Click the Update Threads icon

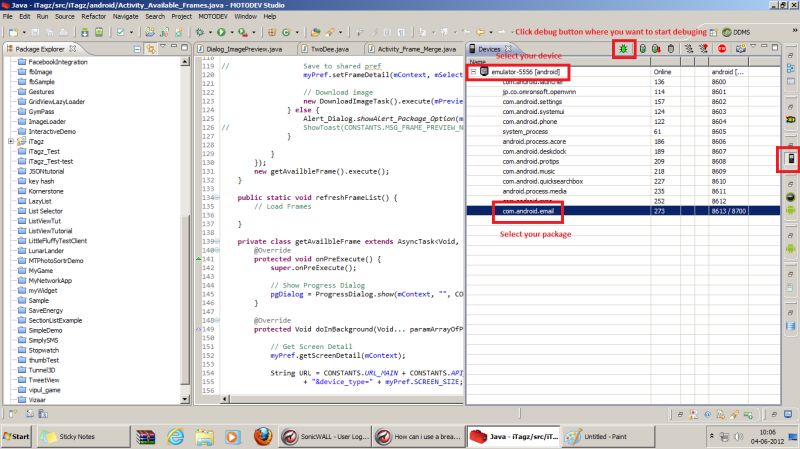[689, 48]
